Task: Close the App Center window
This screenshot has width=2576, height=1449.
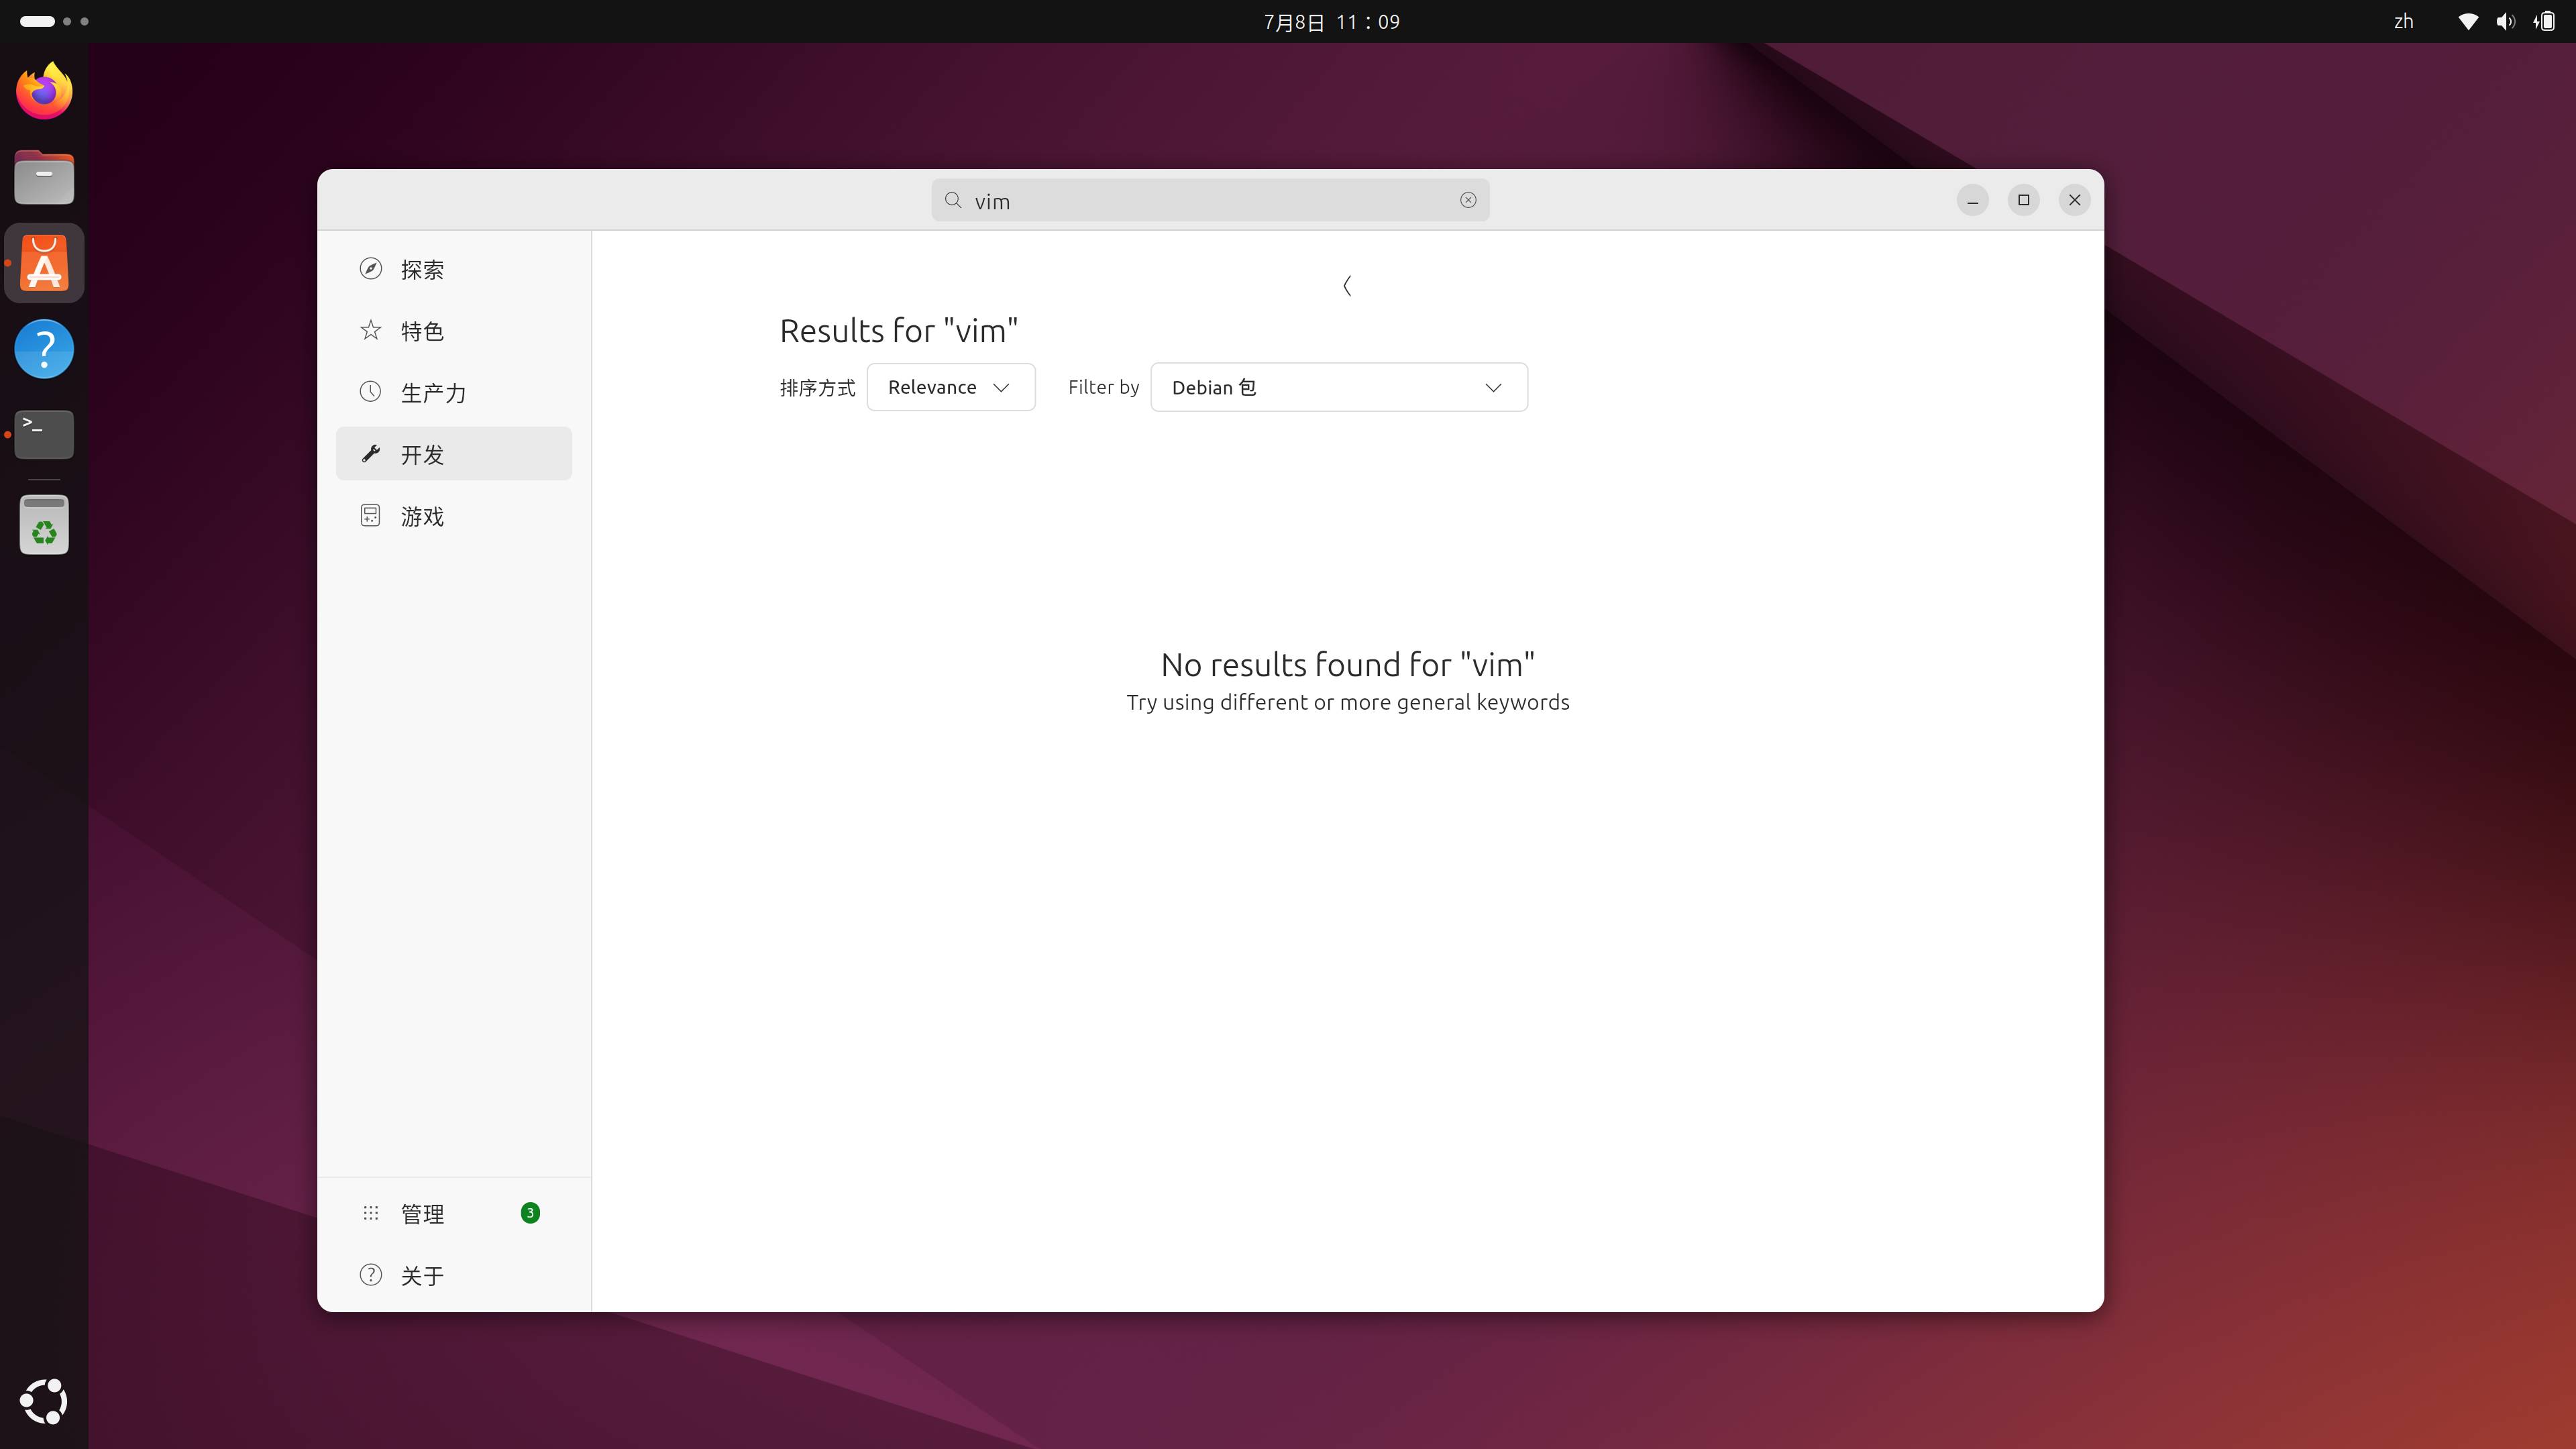Action: (2075, 200)
